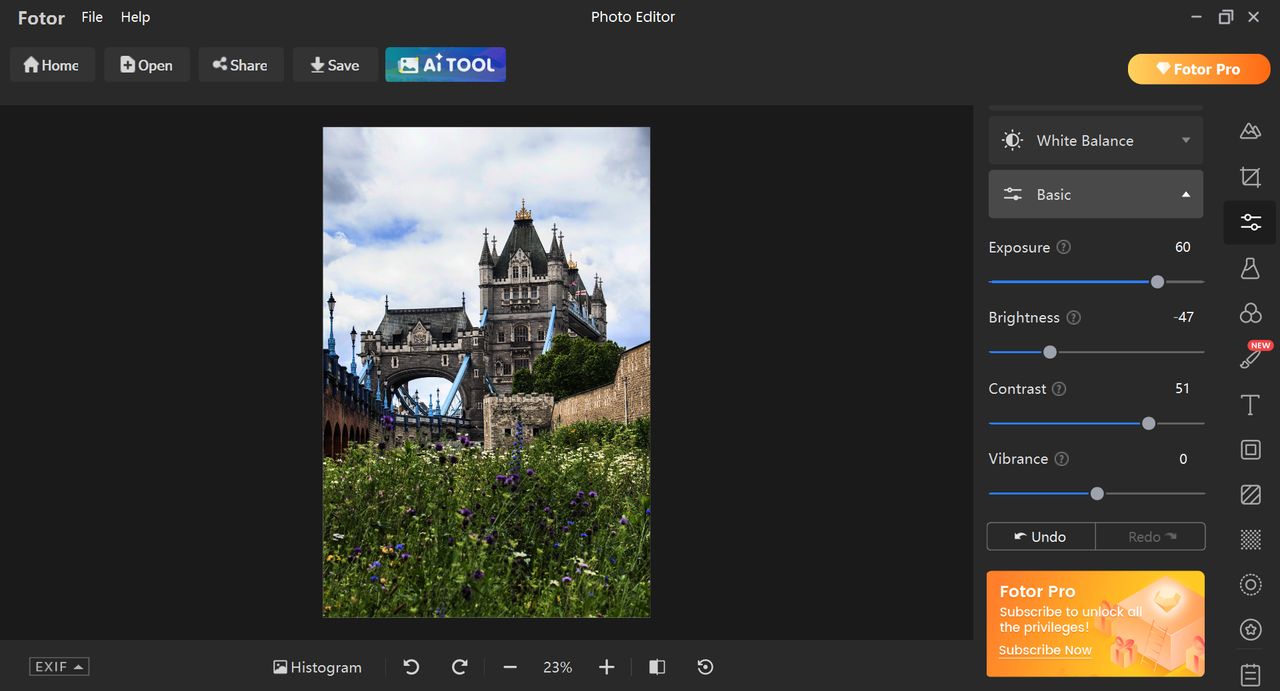
Task: Rotate image counterclockwise in bottom bar
Action: click(411, 667)
